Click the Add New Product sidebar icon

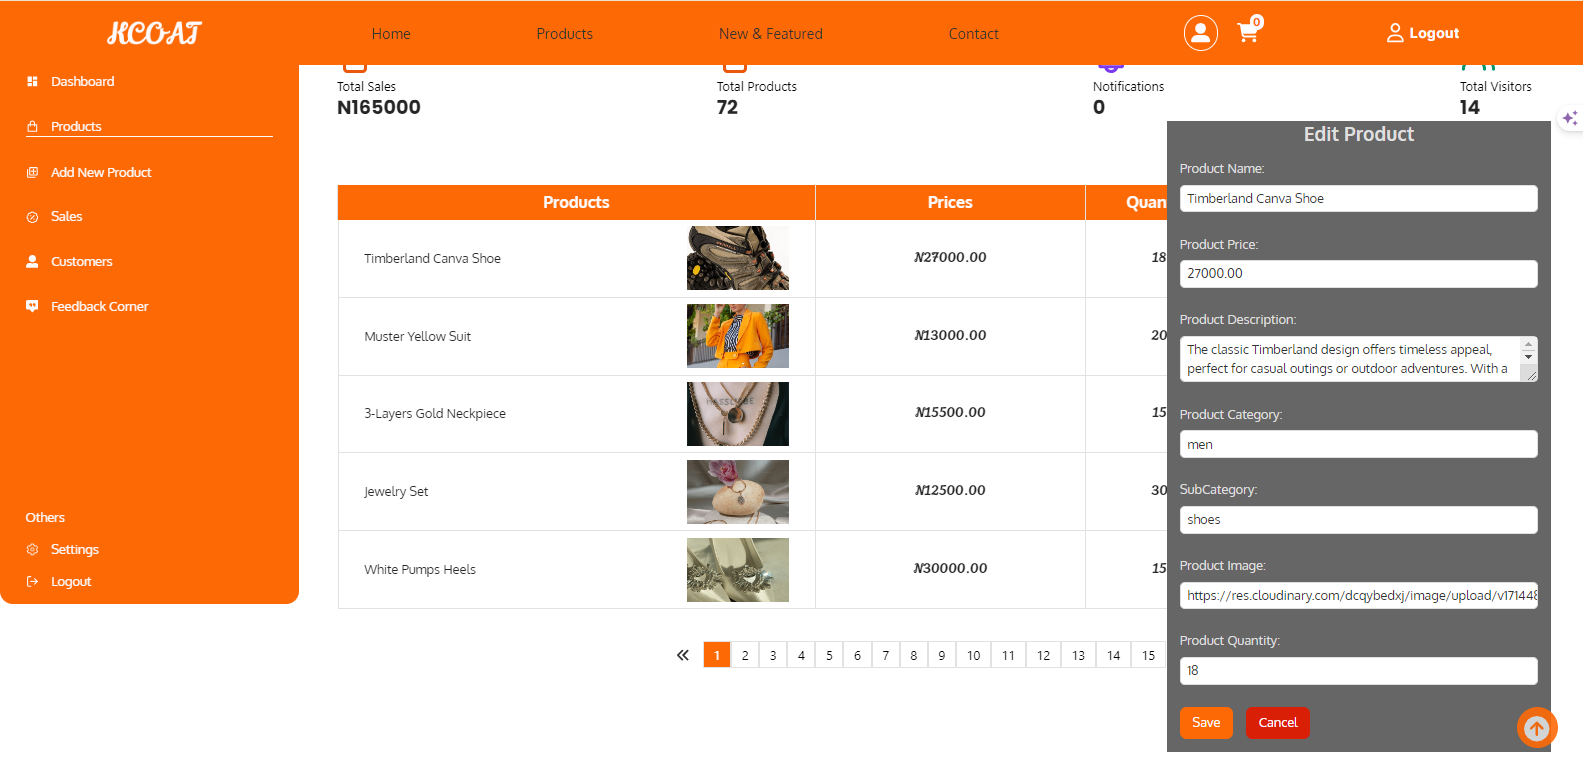[x=32, y=172]
